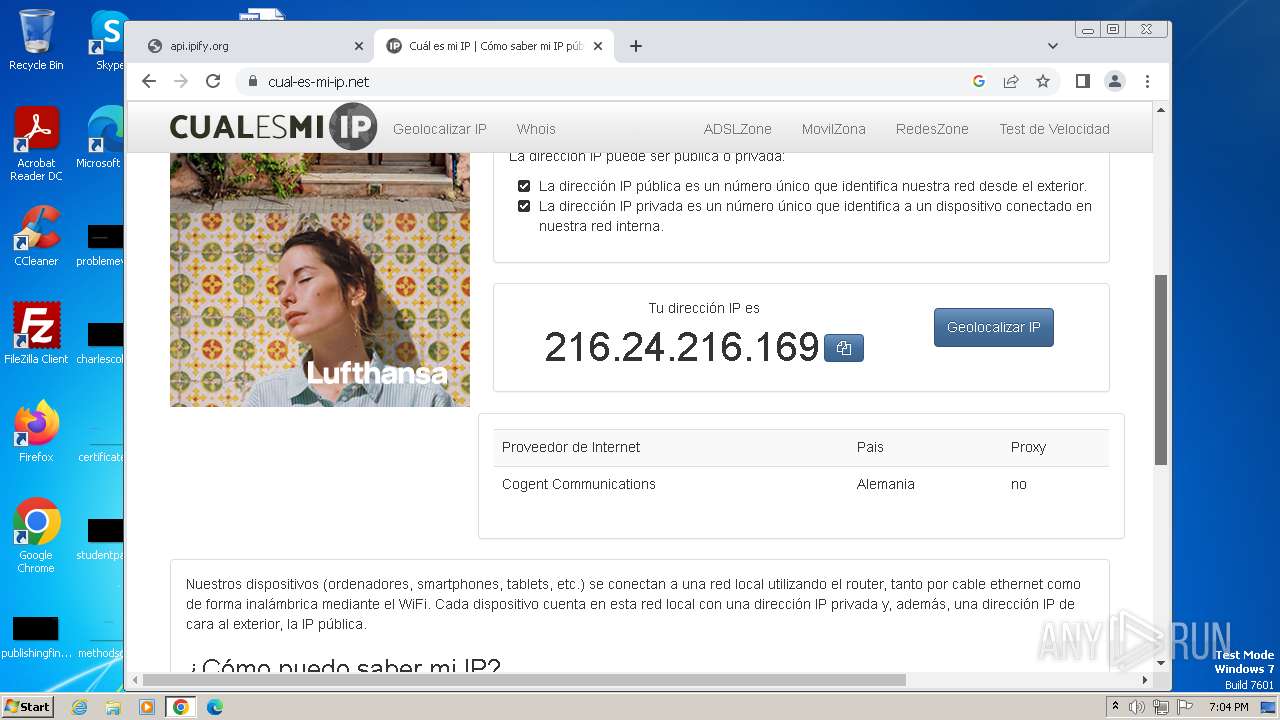This screenshot has height=720, width=1280.
Task: Open the Recycle Bin desktop icon
Action: [36, 41]
